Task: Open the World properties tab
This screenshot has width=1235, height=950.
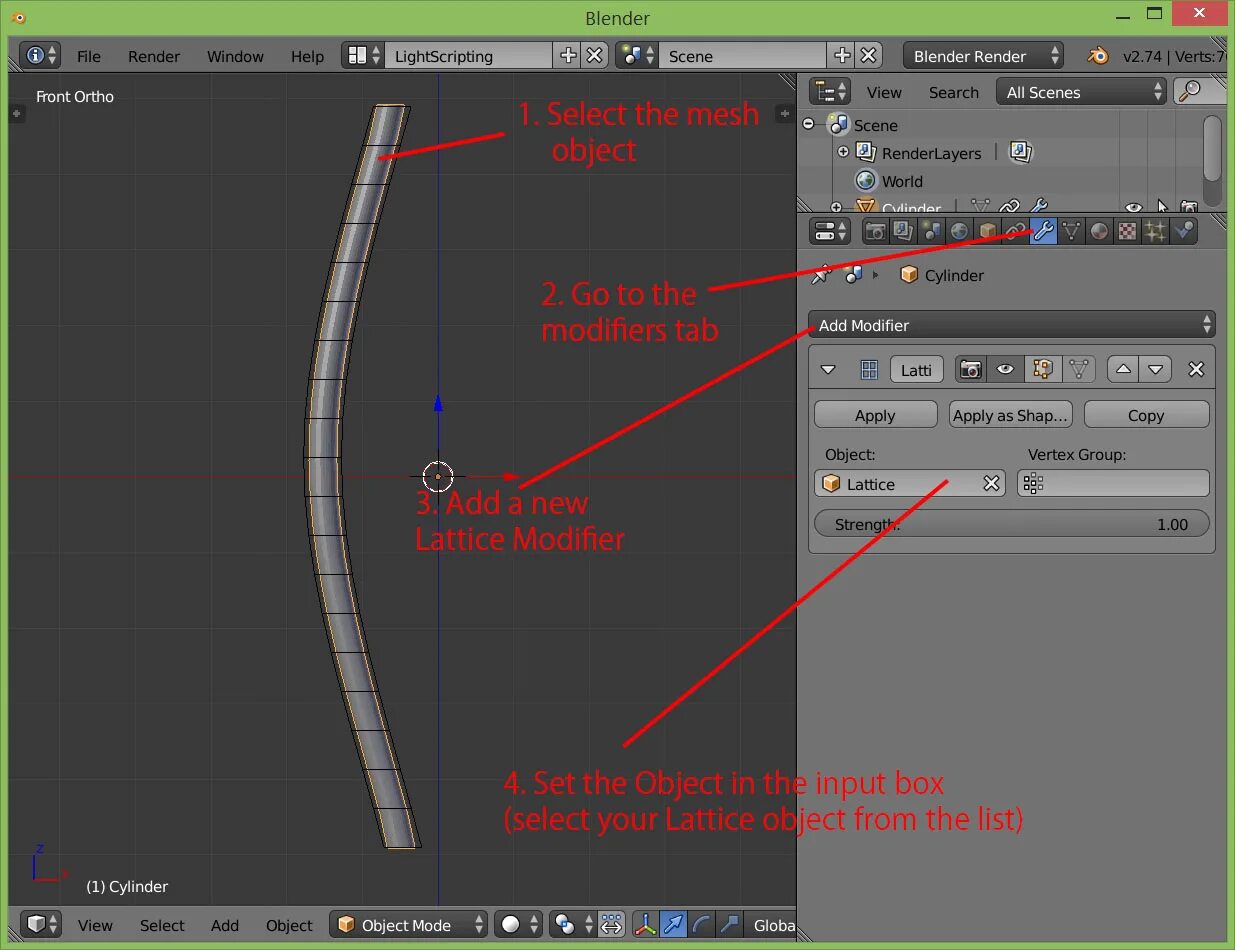Action: pyautogui.click(x=959, y=231)
